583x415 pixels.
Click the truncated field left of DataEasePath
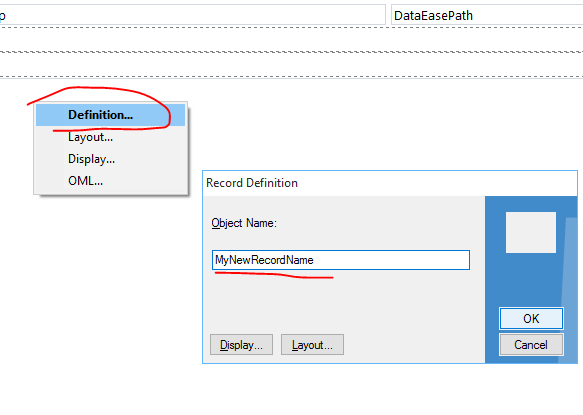[192, 15]
